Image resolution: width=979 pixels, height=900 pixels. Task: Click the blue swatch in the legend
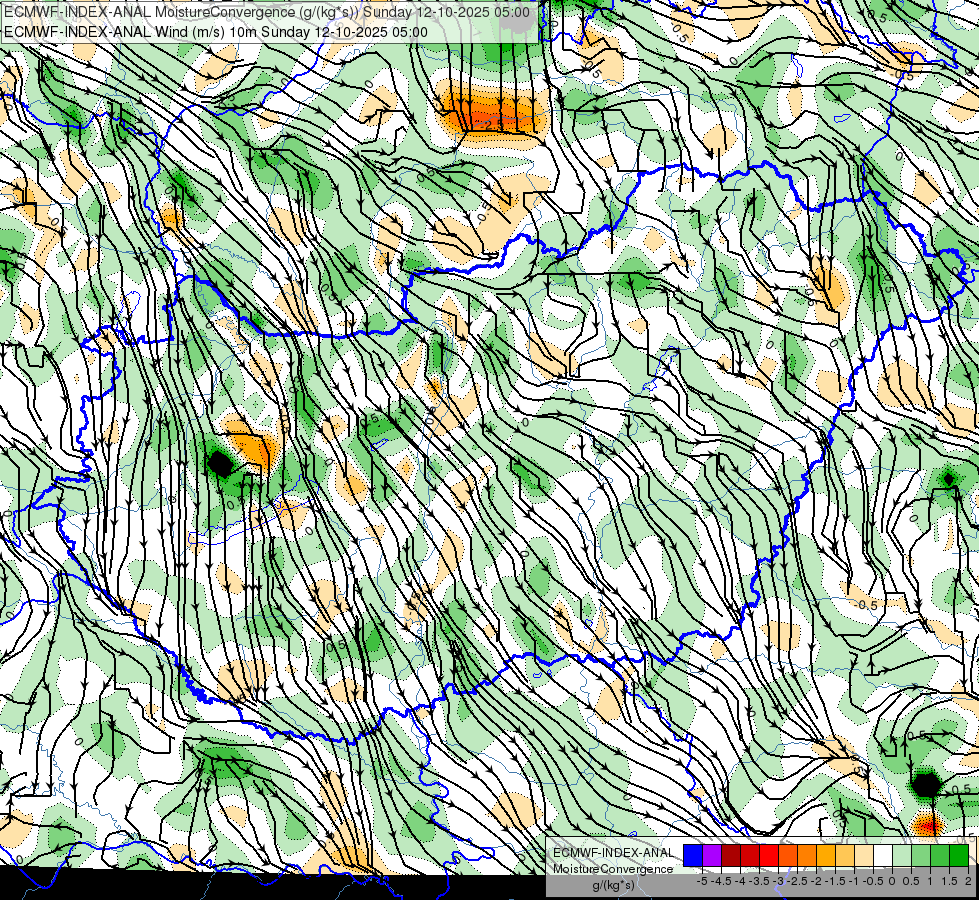tap(693, 856)
